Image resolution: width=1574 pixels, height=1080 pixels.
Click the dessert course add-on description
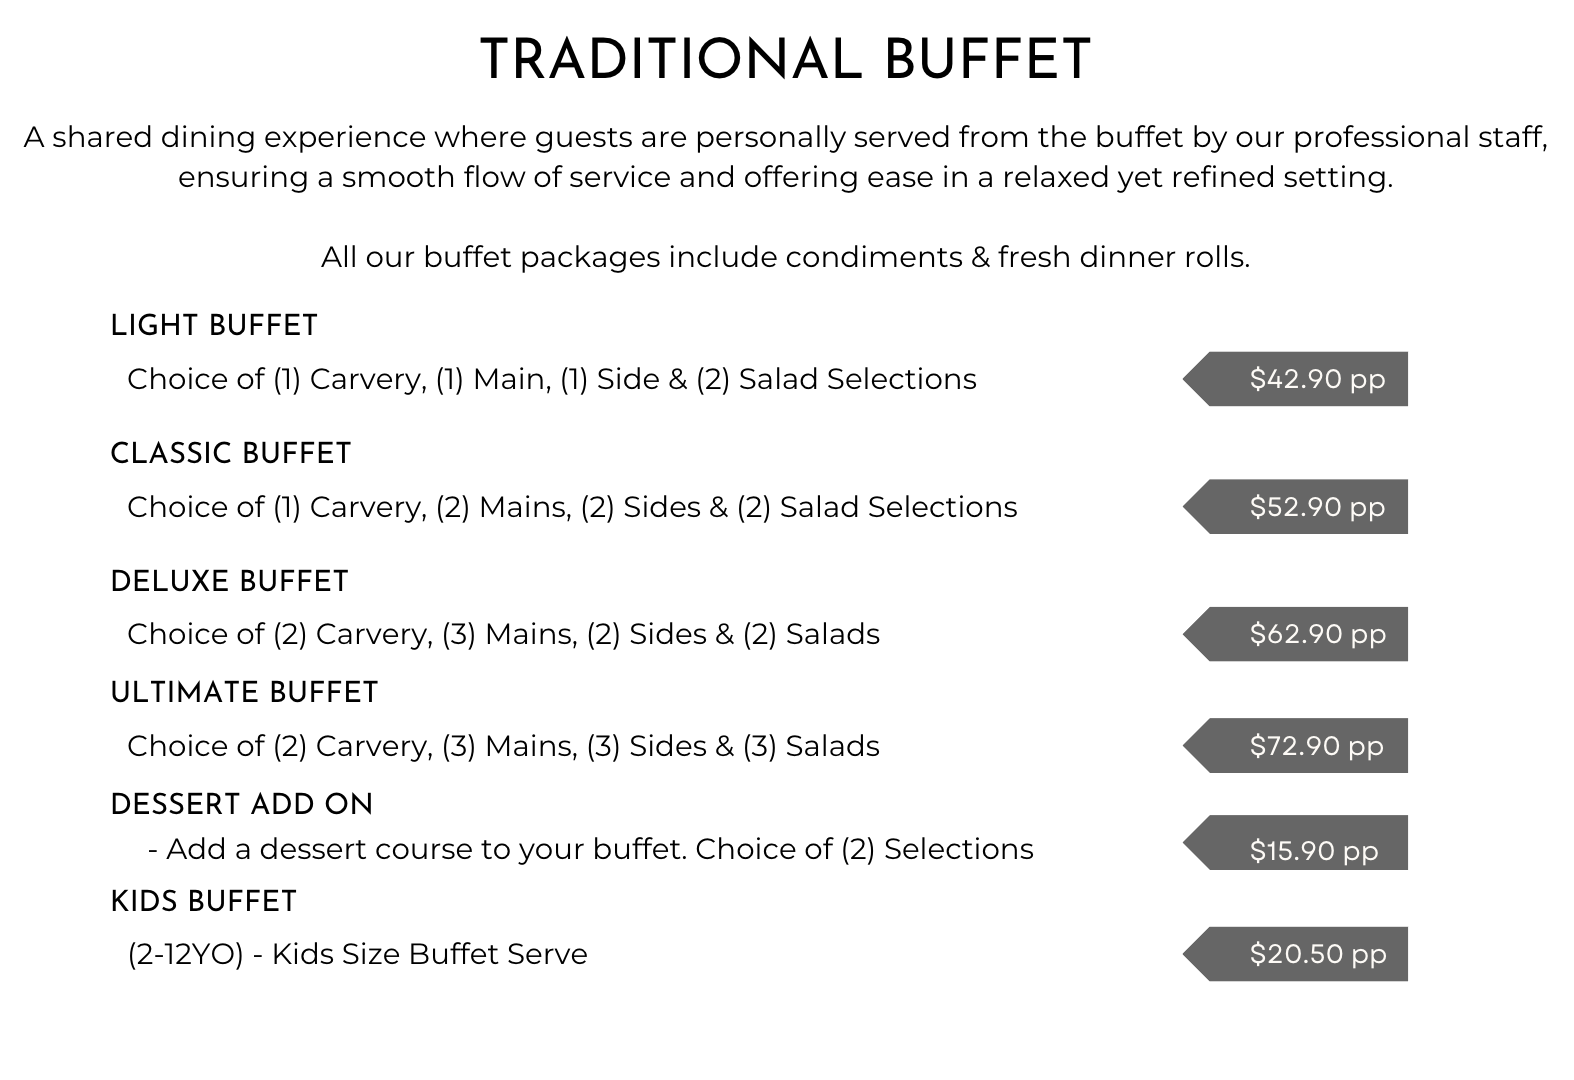pyautogui.click(x=590, y=850)
